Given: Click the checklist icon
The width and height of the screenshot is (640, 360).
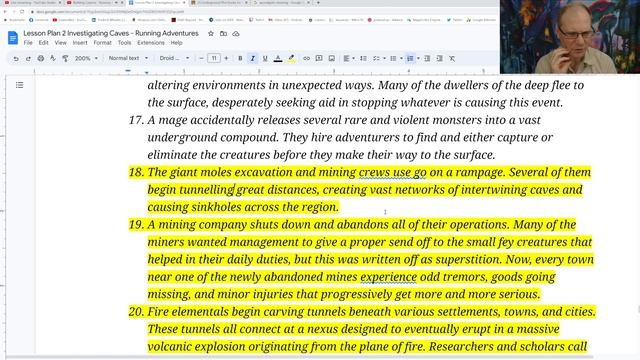Looking at the screenshot, I should (376, 59).
